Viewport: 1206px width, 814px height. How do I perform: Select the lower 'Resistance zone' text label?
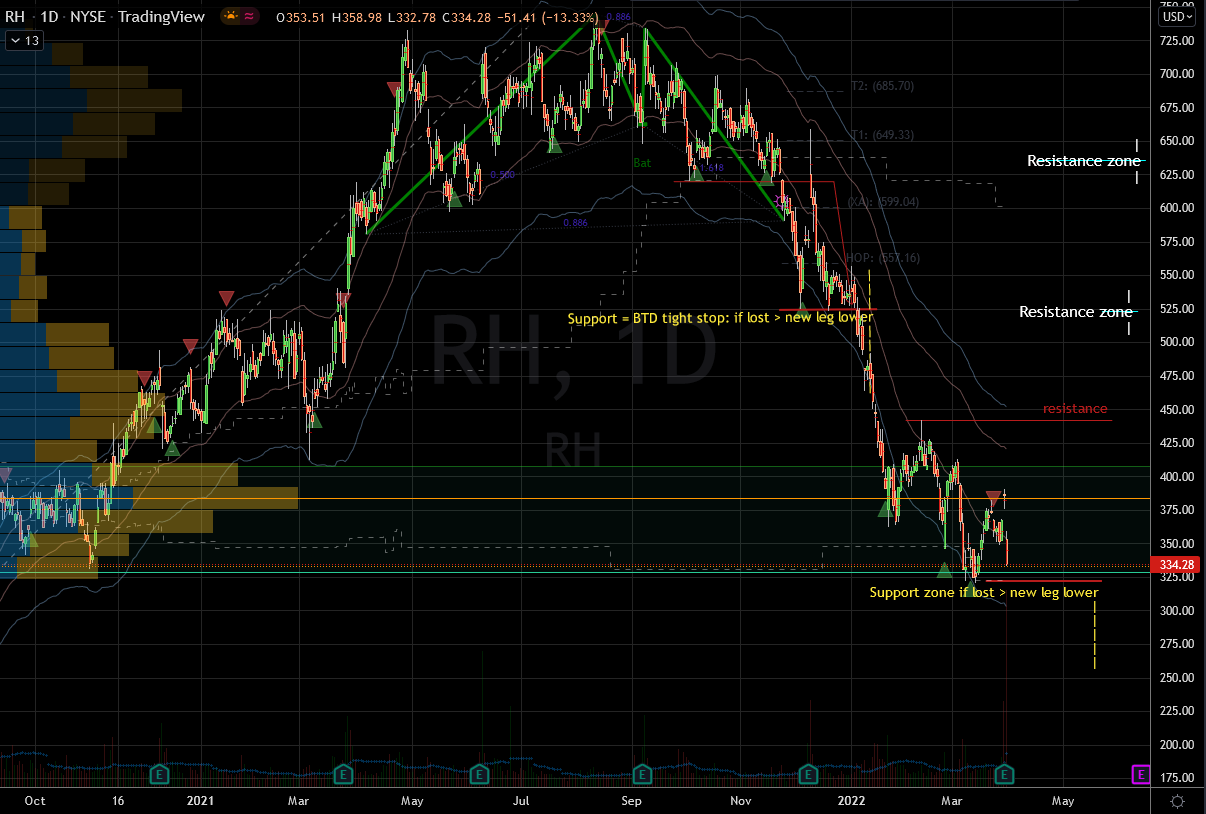click(x=1076, y=312)
